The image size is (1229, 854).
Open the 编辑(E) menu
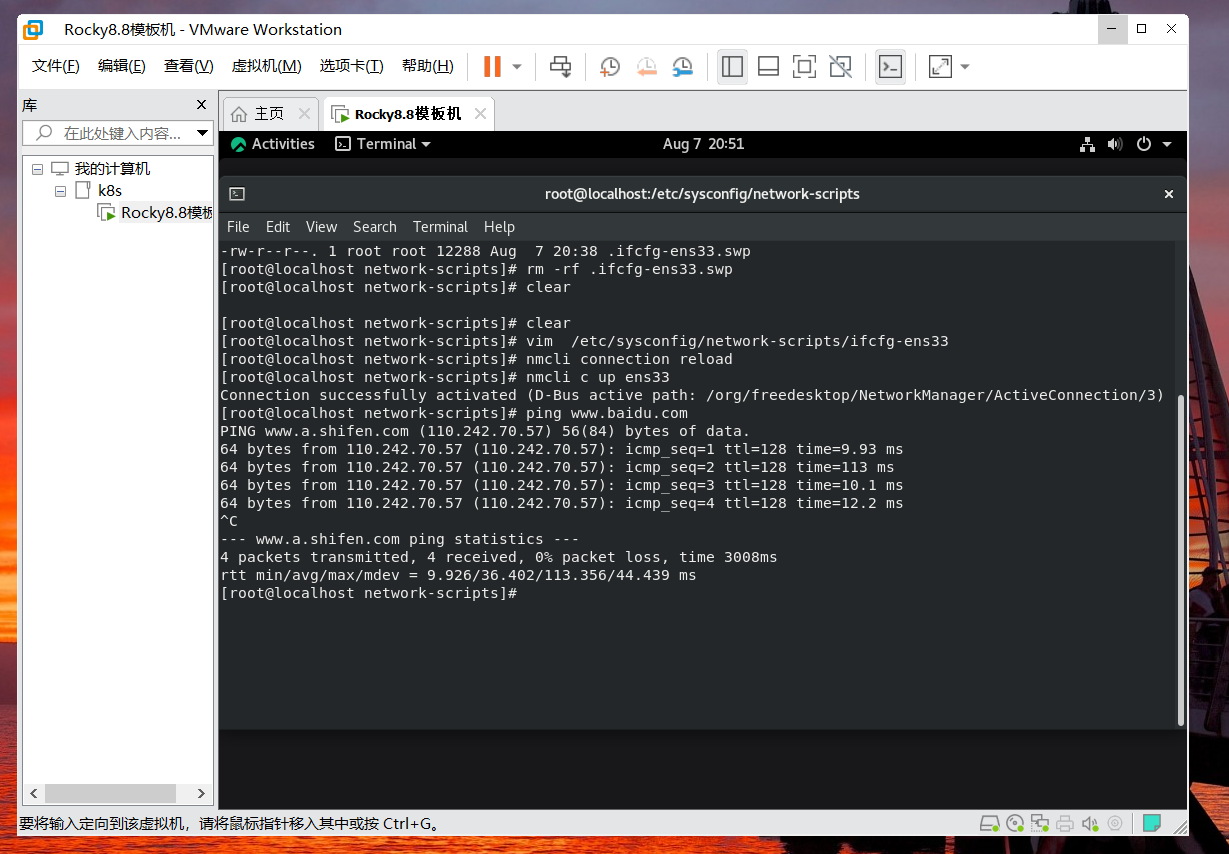click(x=122, y=66)
